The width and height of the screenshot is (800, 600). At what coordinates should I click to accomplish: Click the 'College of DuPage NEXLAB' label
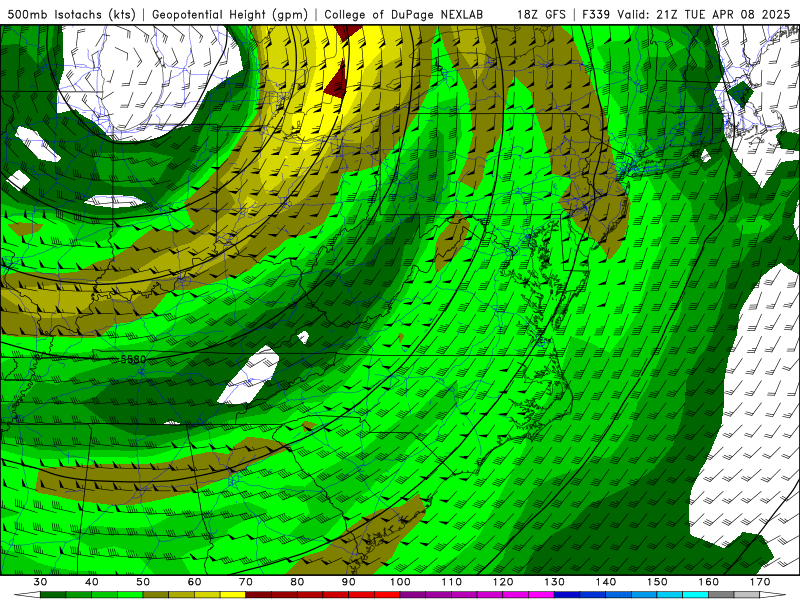point(404,15)
